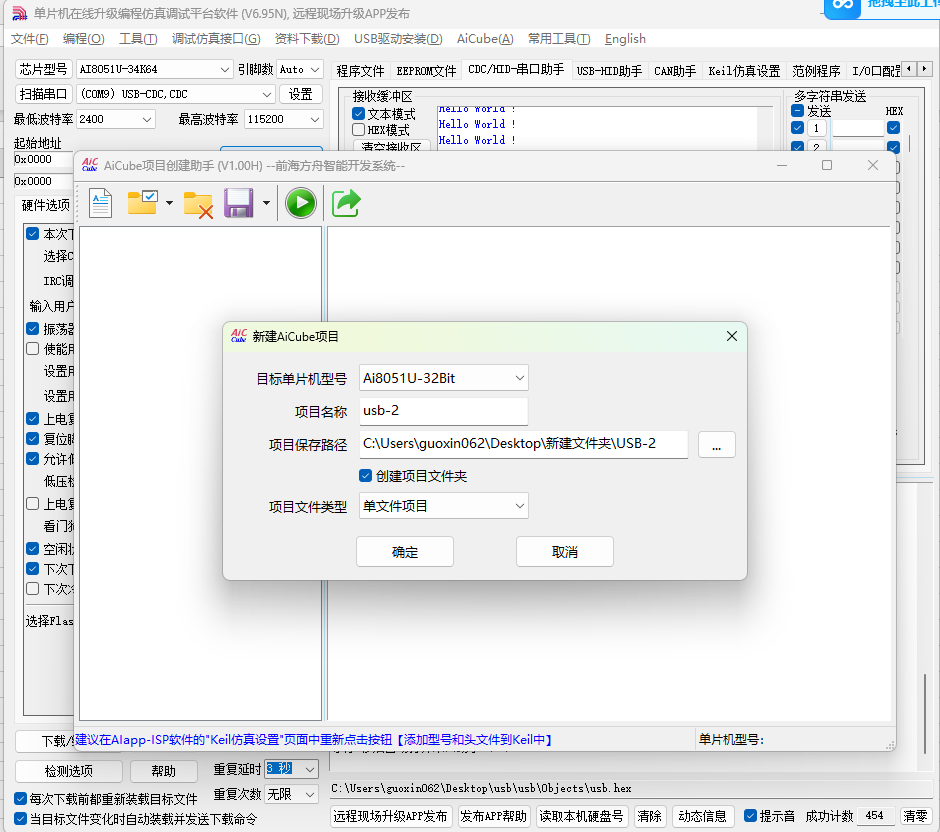Click the AiCube logo in project assistant title bar
Screen dimensions: 940x832
pyautogui.click(x=90, y=165)
